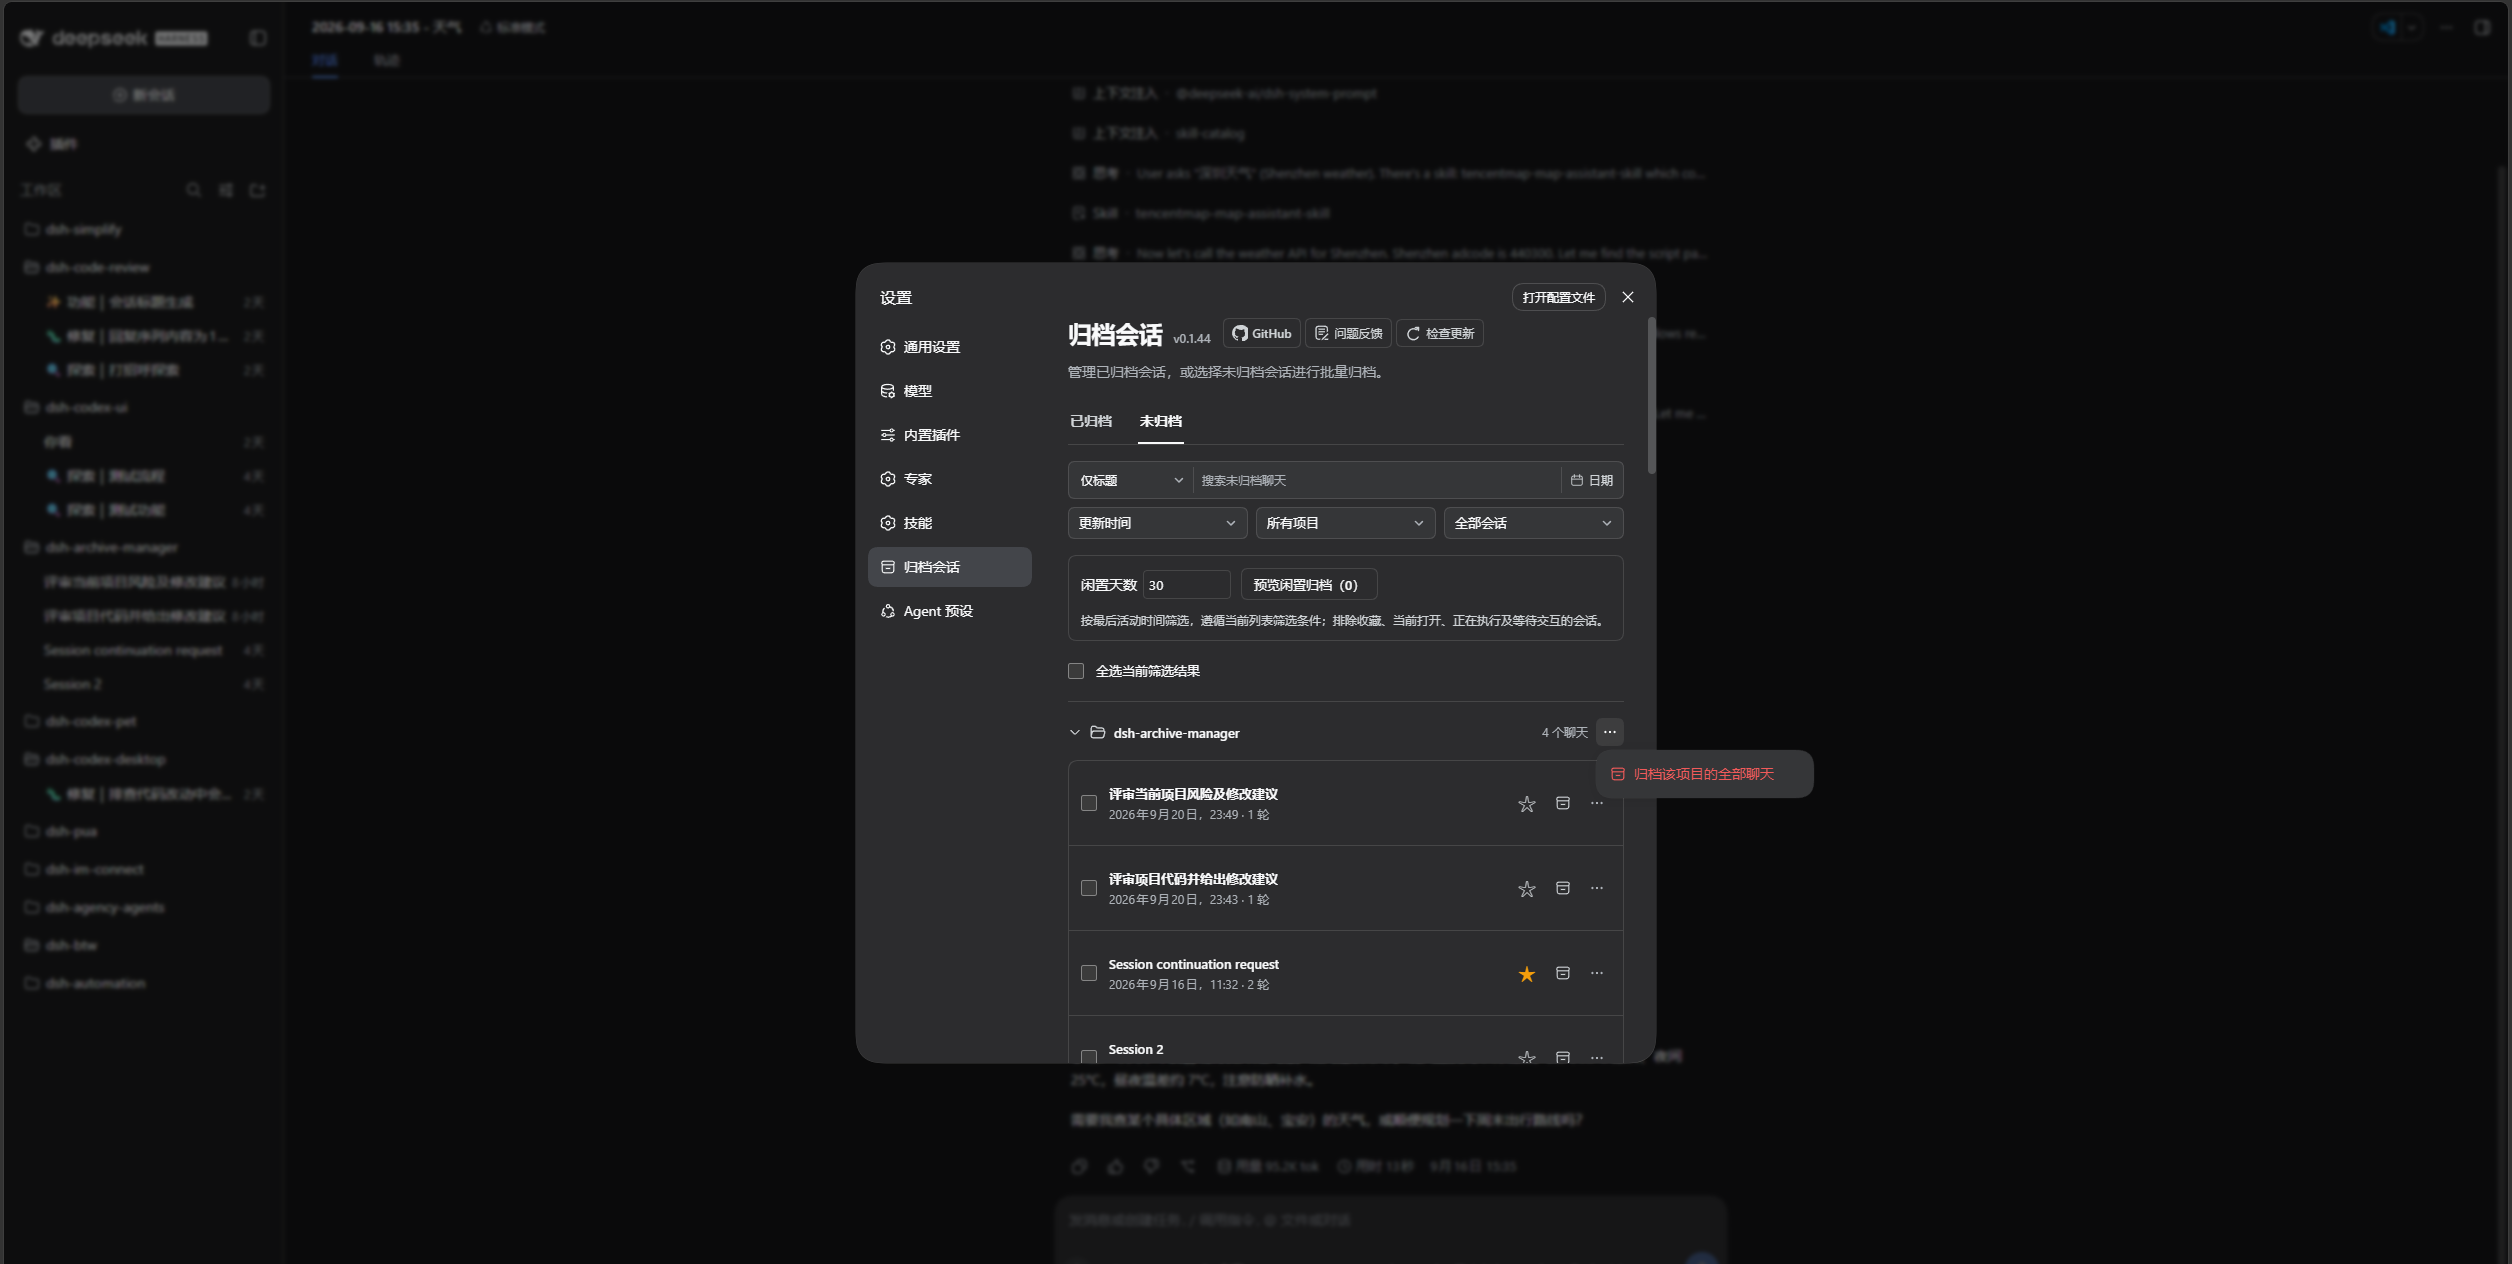Viewport: 2512px width, 1264px height.
Task: Open 模型 settings section
Action: (x=949, y=391)
